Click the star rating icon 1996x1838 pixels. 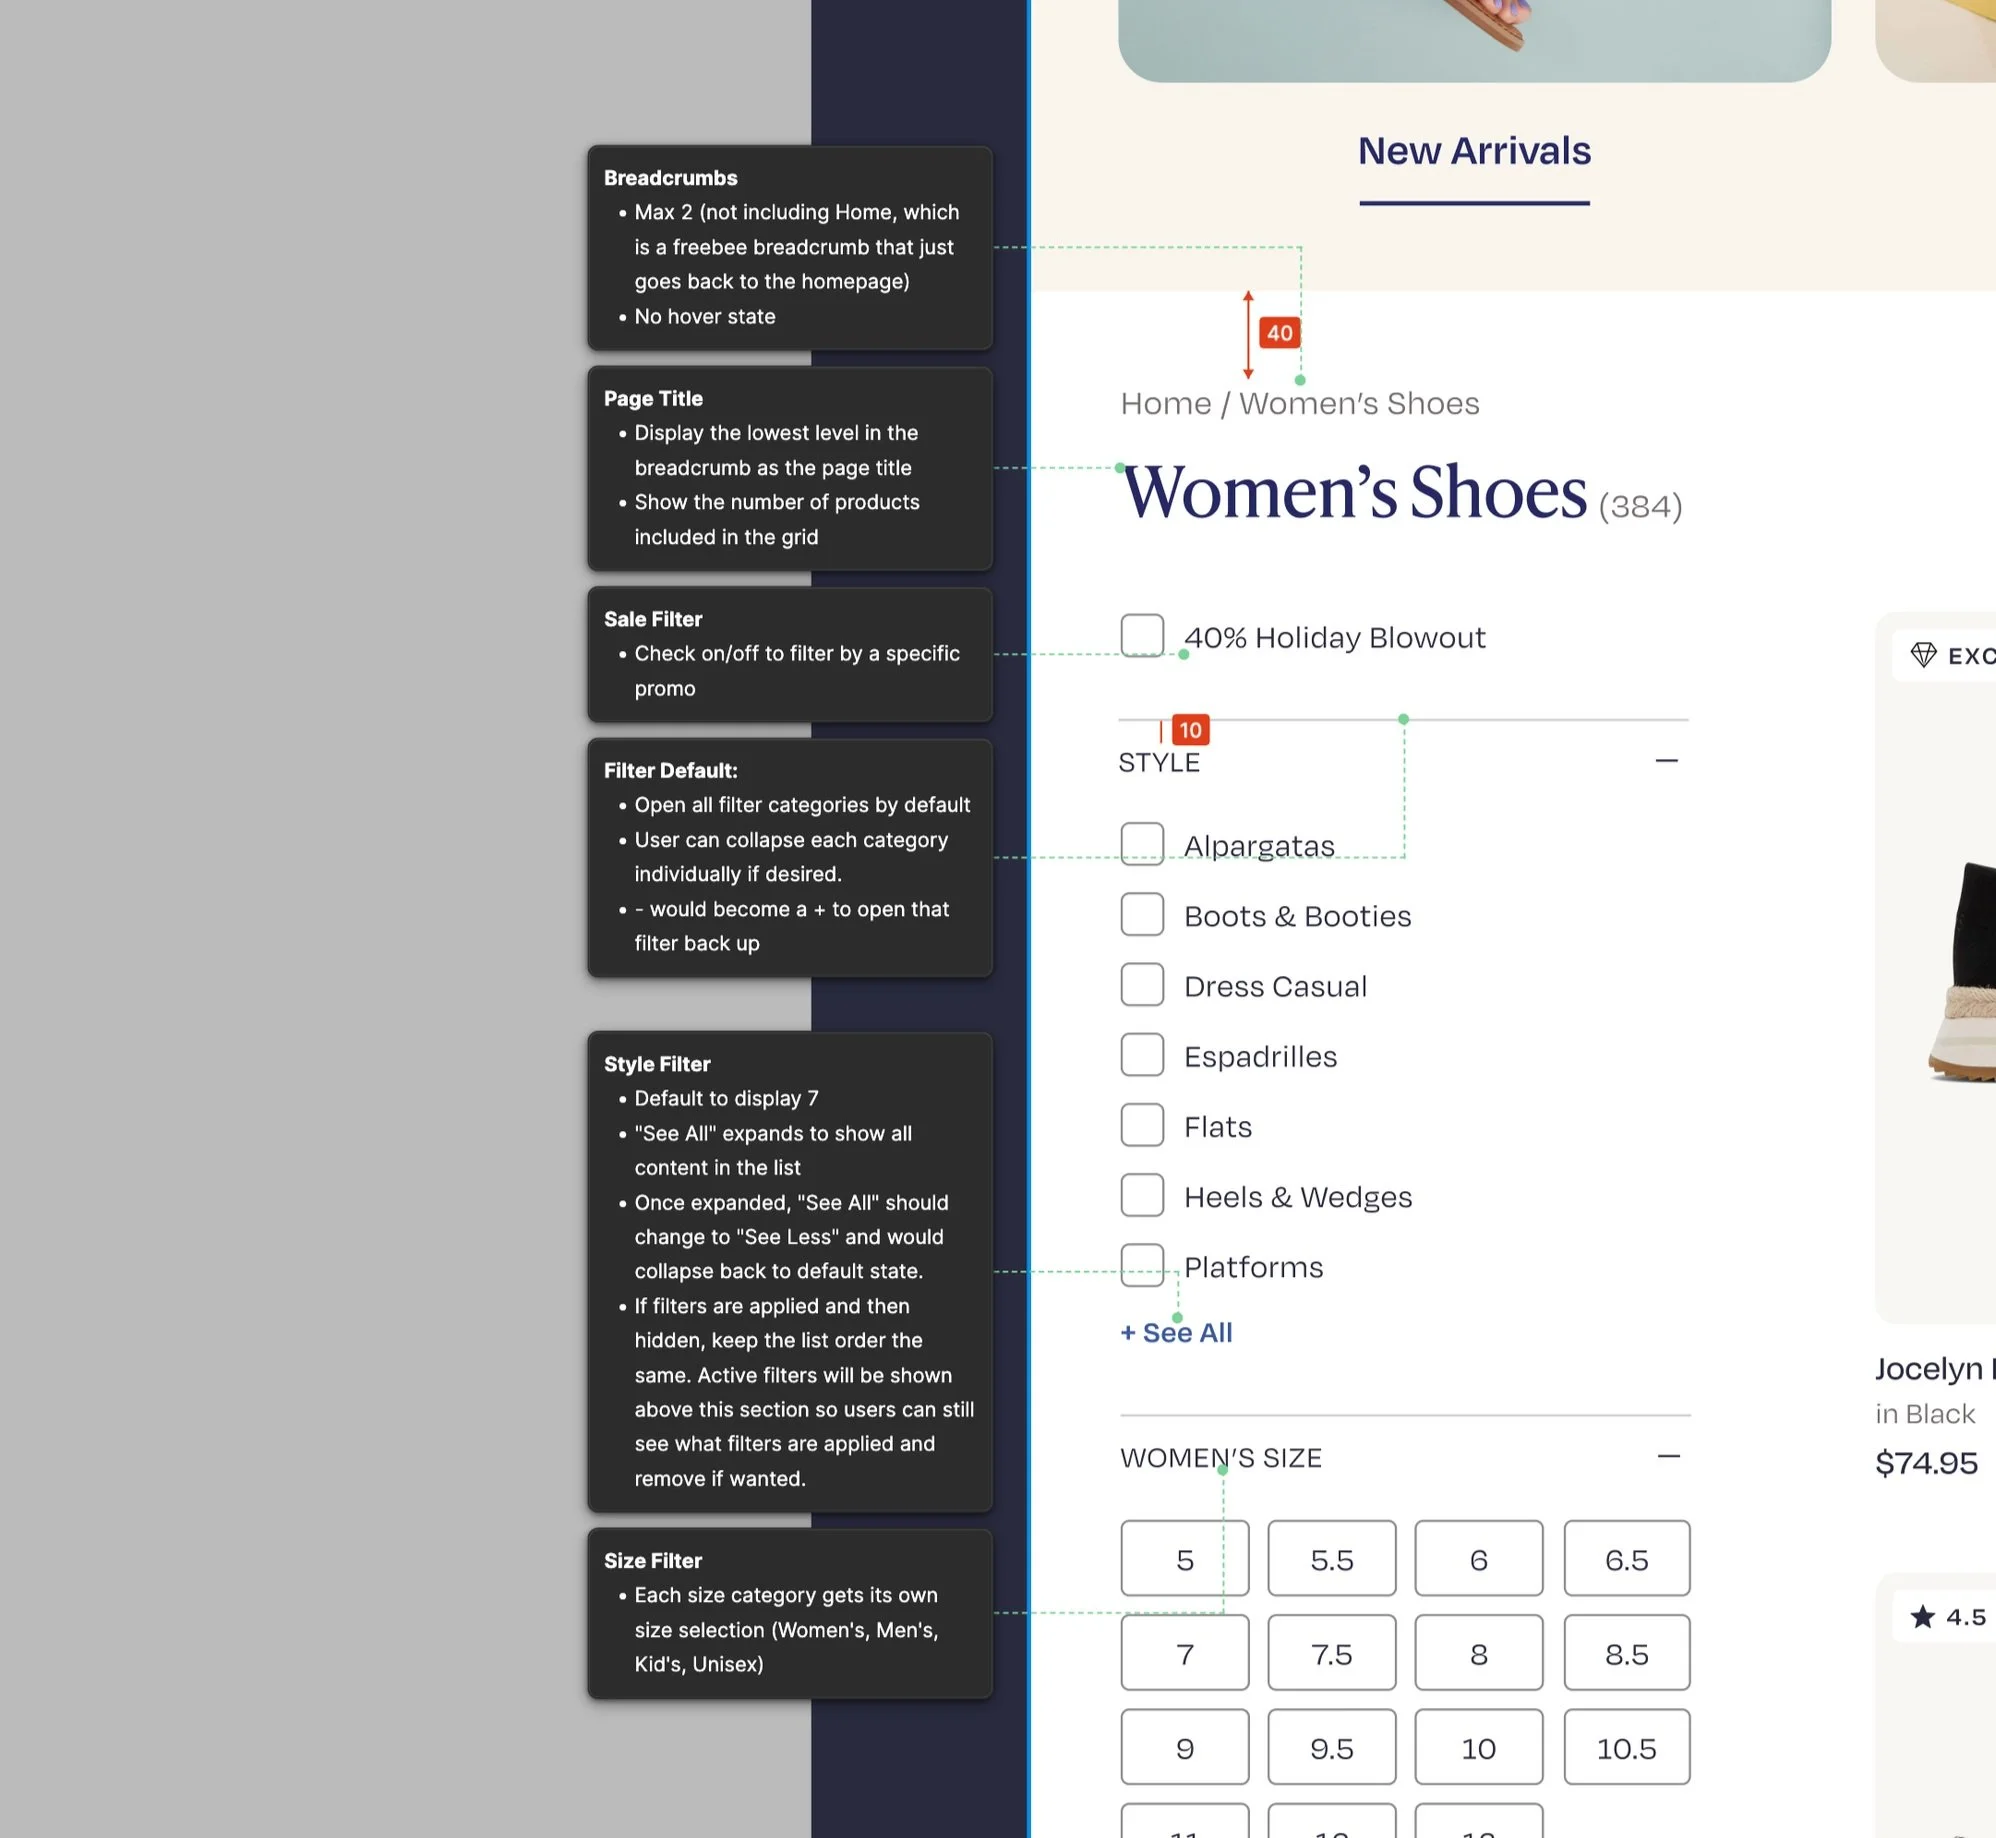point(1922,1617)
